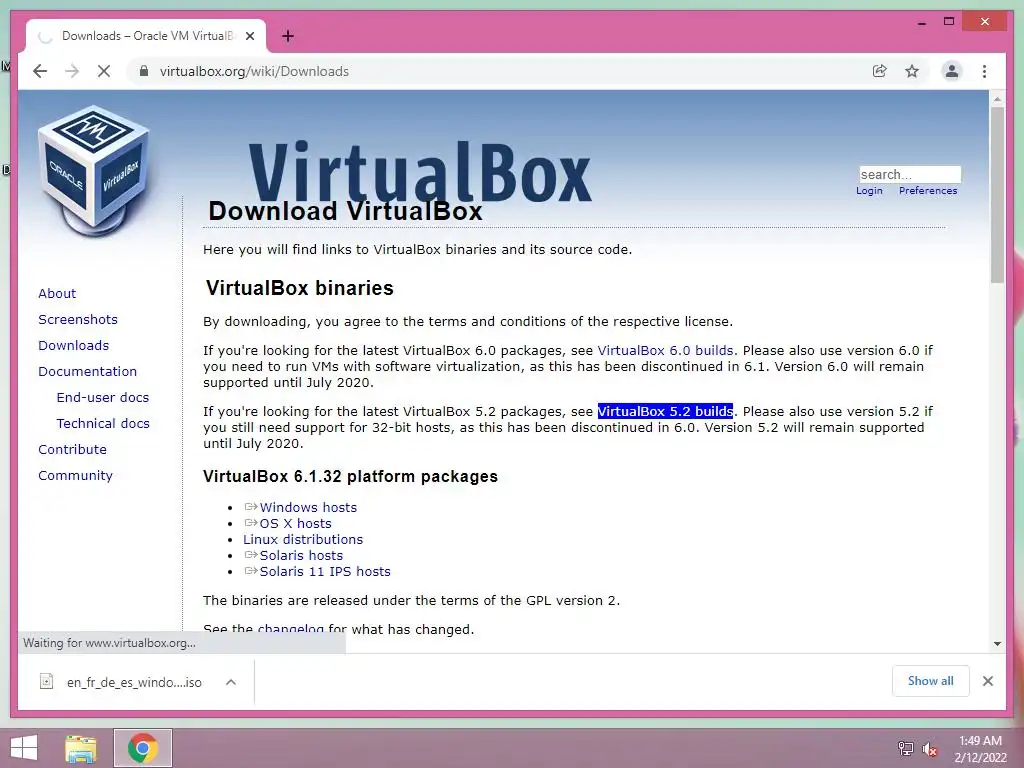The height and width of the screenshot is (768, 1024).
Task: Go to Screenshots in the sidebar
Action: tap(78, 319)
